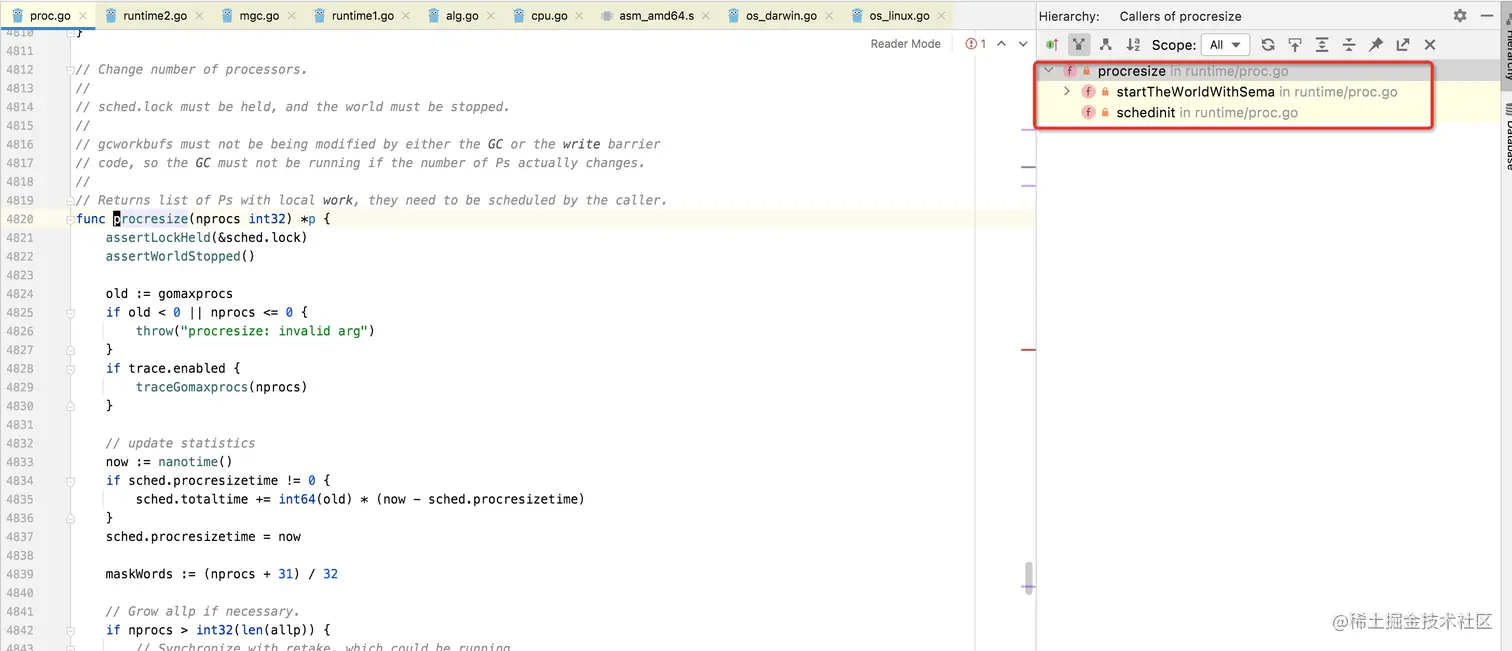
Task: Click the autoscroll-from-source up arrow icon
Action: click(1295, 45)
